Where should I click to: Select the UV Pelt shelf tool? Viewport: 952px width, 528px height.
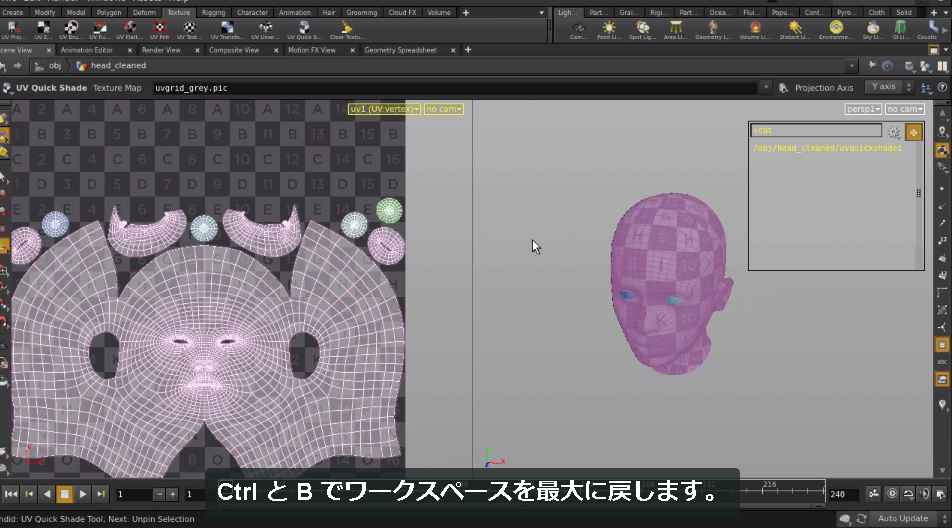tap(159, 29)
